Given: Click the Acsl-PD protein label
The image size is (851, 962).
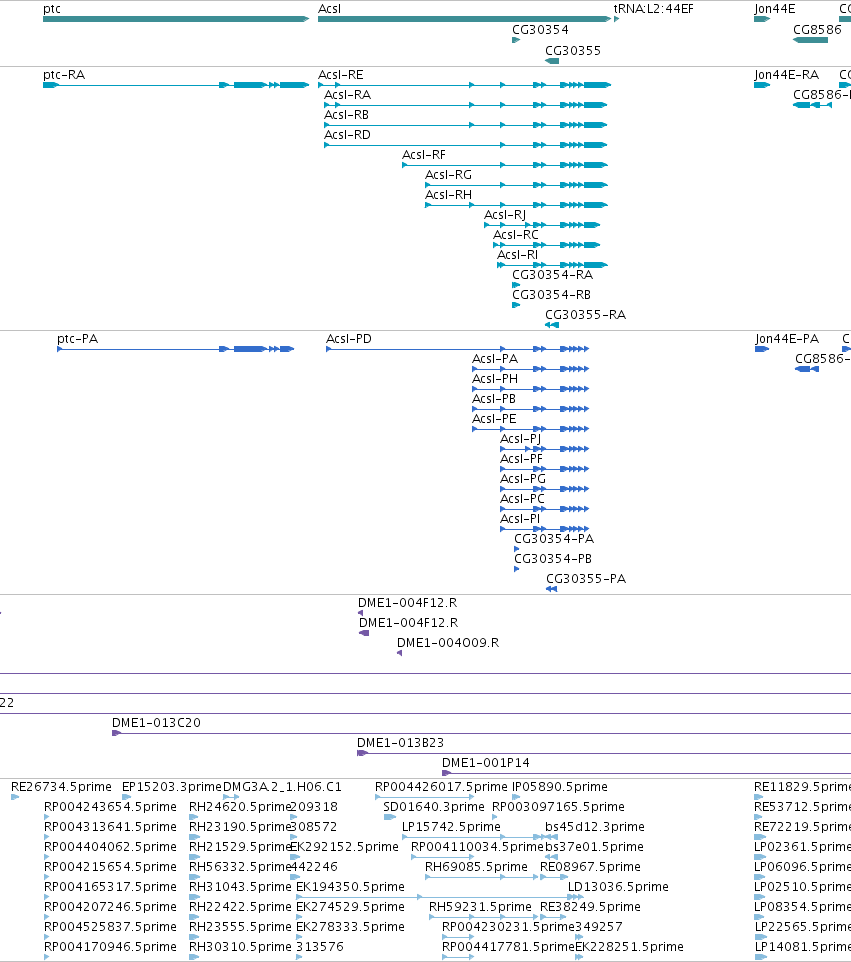Looking at the screenshot, I should tap(348, 339).
